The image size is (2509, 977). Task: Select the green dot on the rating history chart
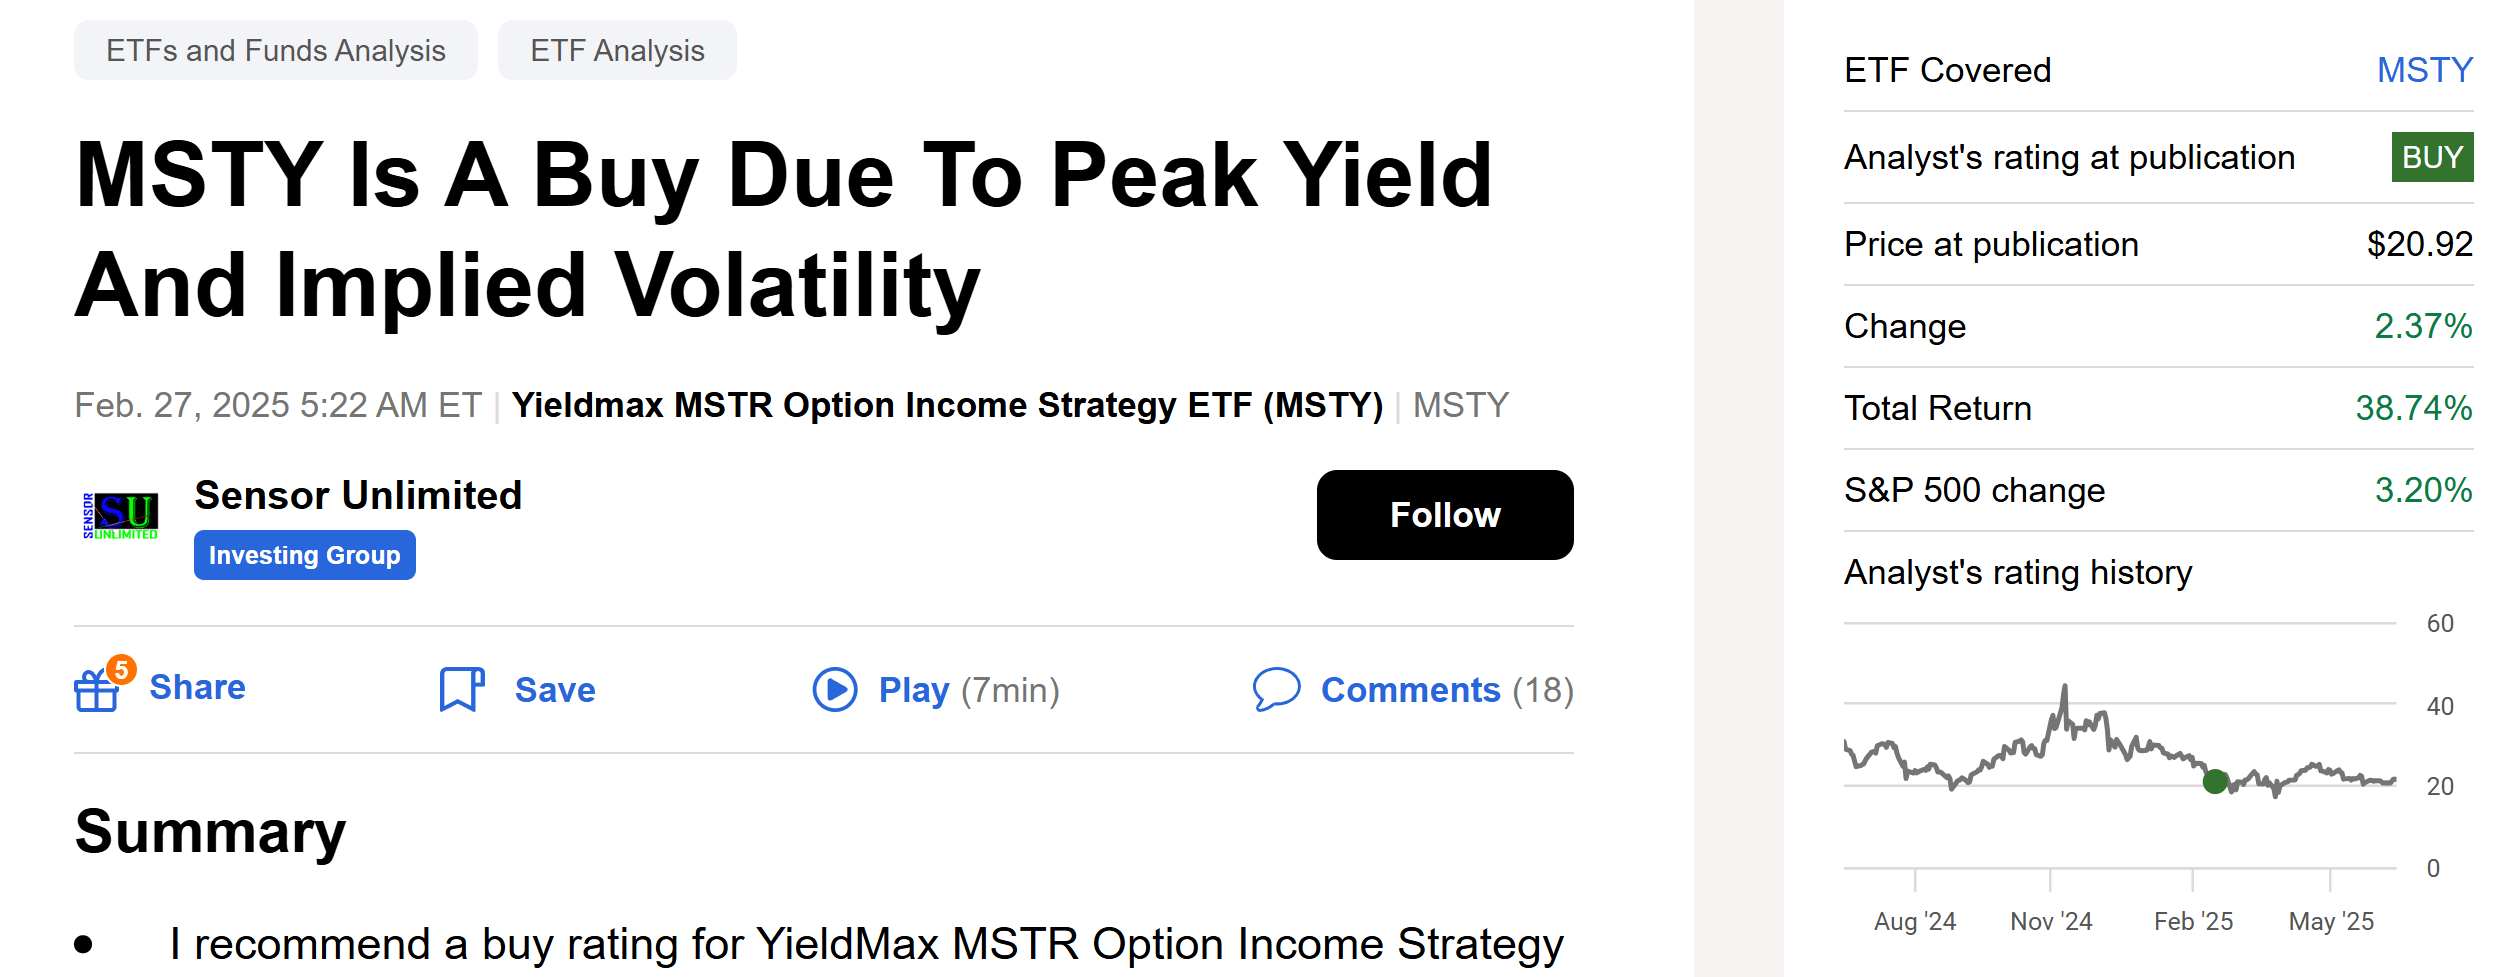[2214, 783]
